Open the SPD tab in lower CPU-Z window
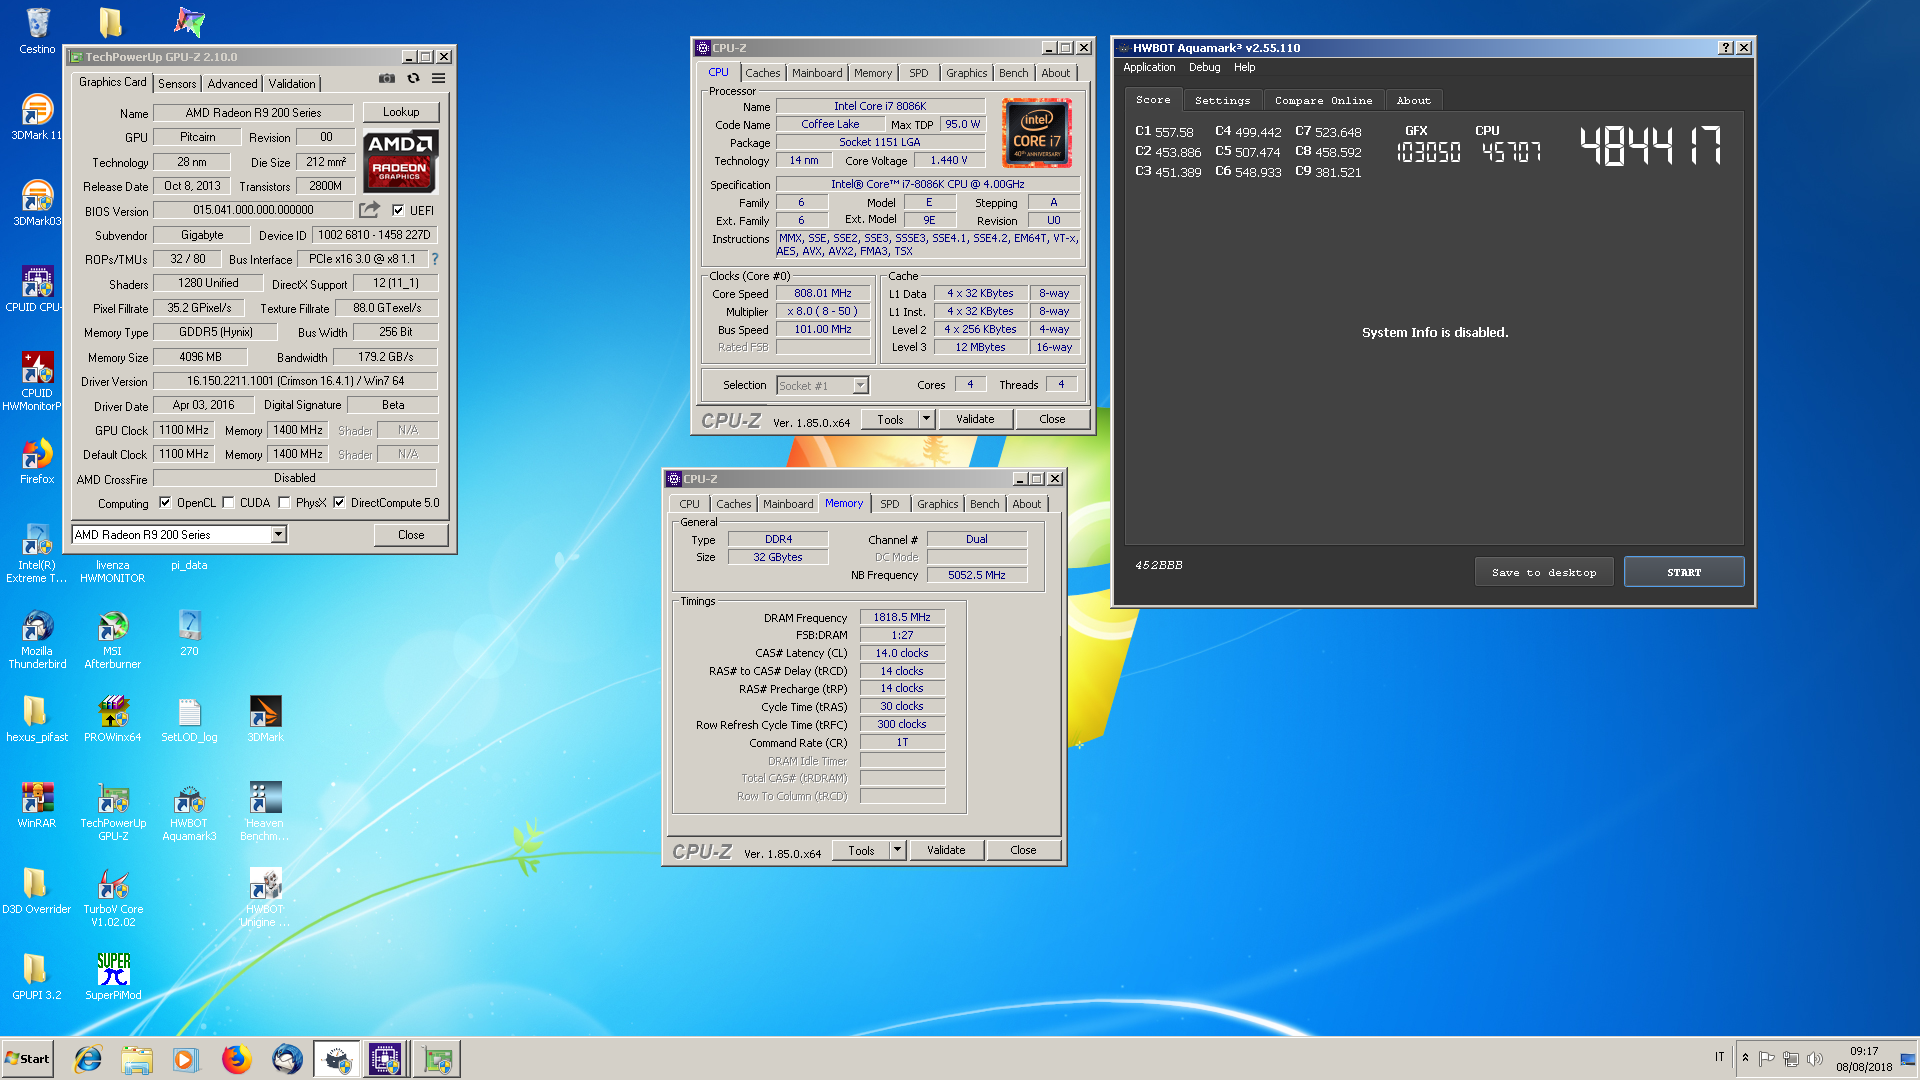Viewport: 1920px width, 1080px height. 890,504
